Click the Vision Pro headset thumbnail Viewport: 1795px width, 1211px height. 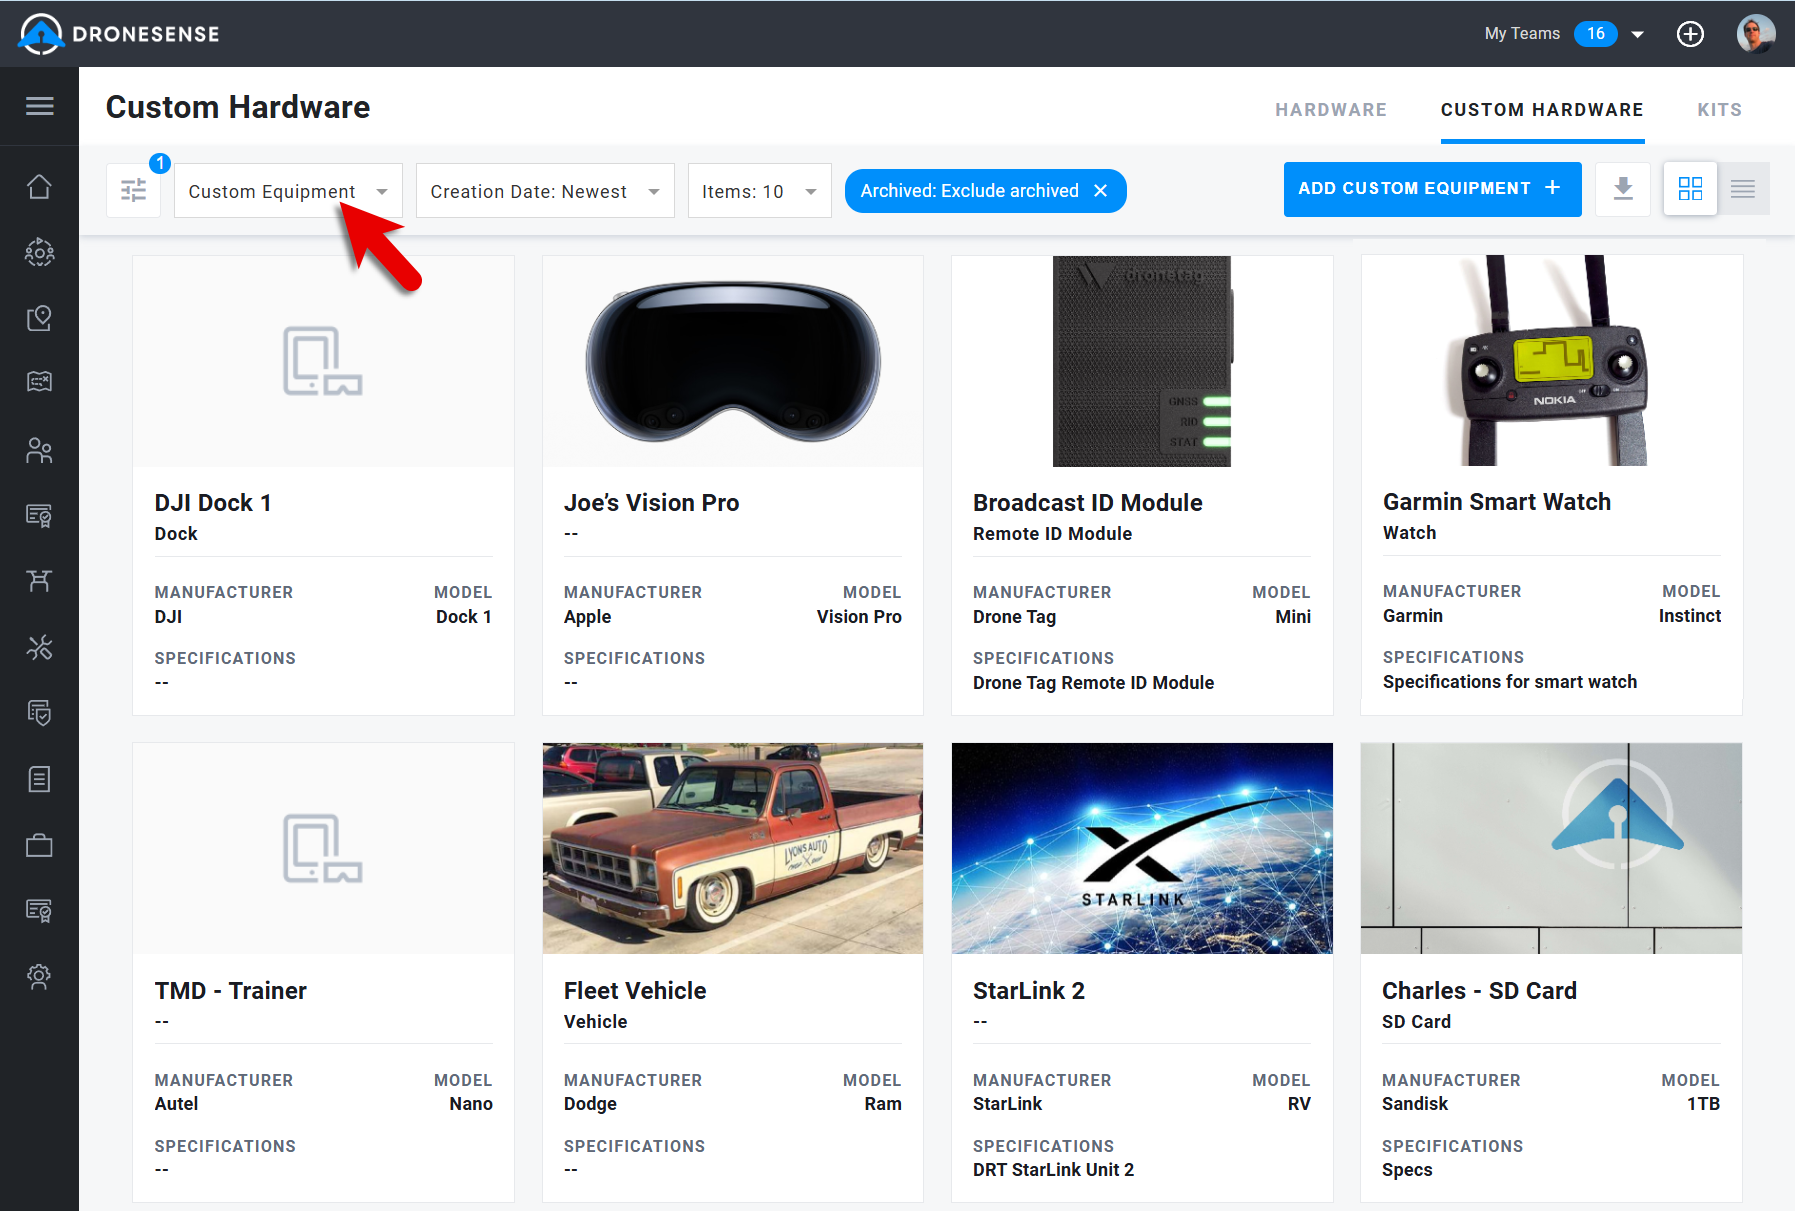[733, 361]
